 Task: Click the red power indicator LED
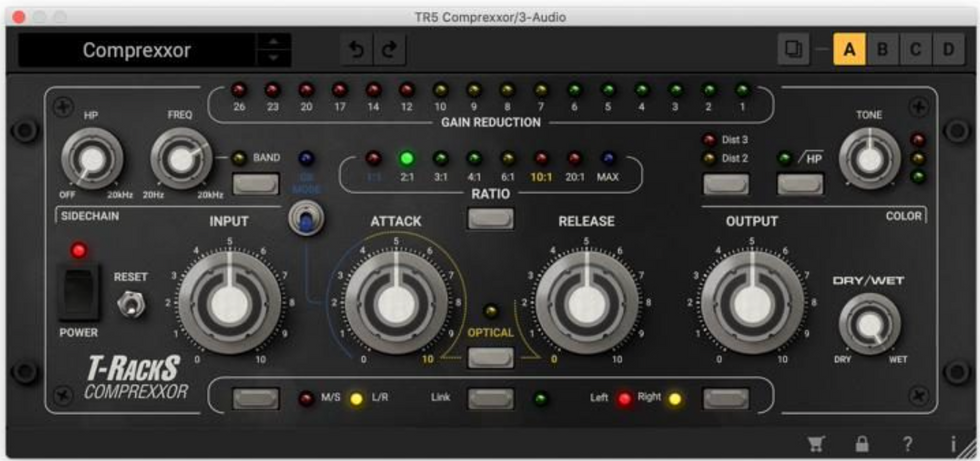click(78, 250)
